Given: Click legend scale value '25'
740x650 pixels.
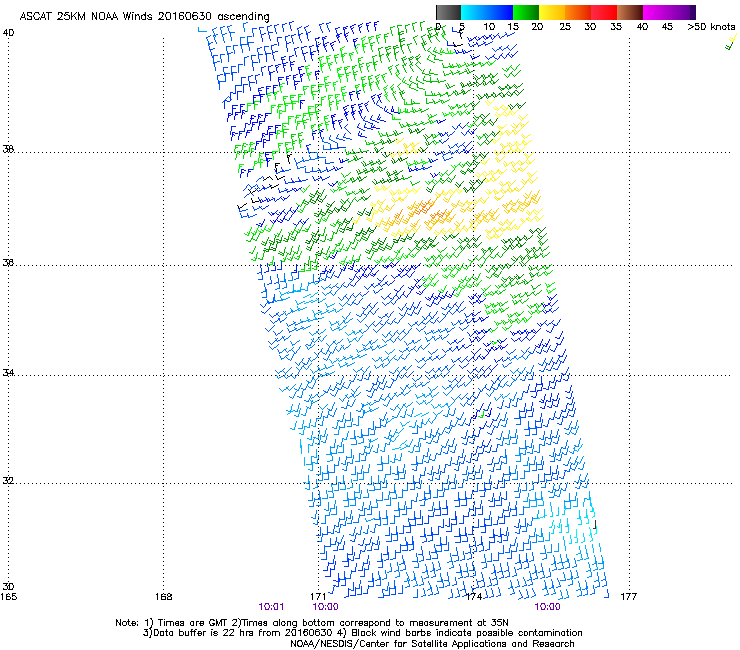Looking at the screenshot, I should coord(565,27).
